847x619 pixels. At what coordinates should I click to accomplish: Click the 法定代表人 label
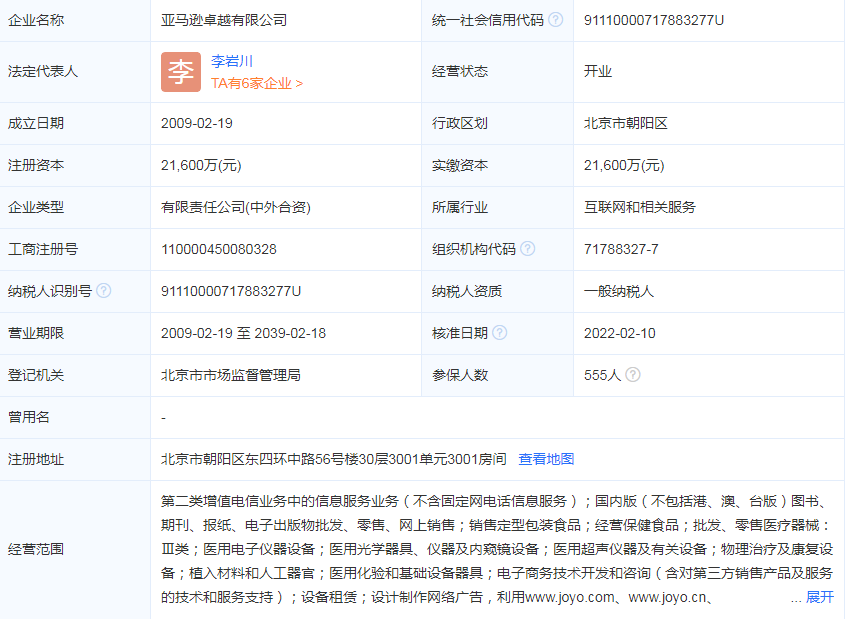[43, 71]
